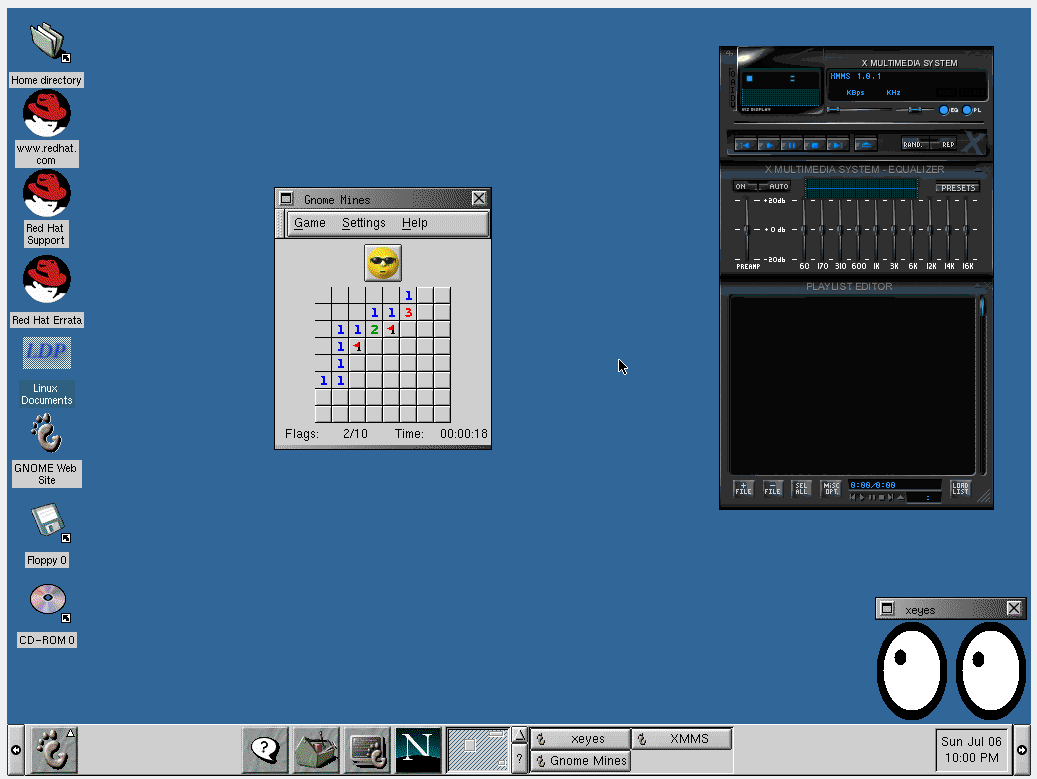Screen dimensions: 1037x779
Task: Open the equalizer PRESETS menu
Action: coord(957,187)
